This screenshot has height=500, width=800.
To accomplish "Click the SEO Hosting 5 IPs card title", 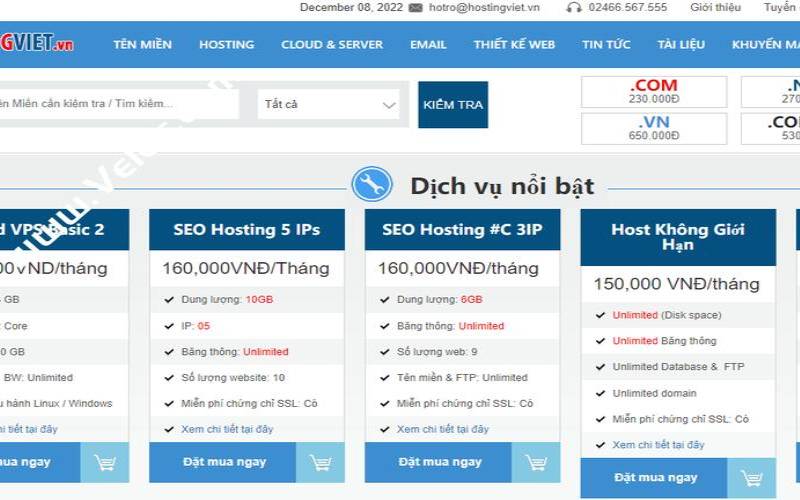I will pyautogui.click(x=247, y=230).
